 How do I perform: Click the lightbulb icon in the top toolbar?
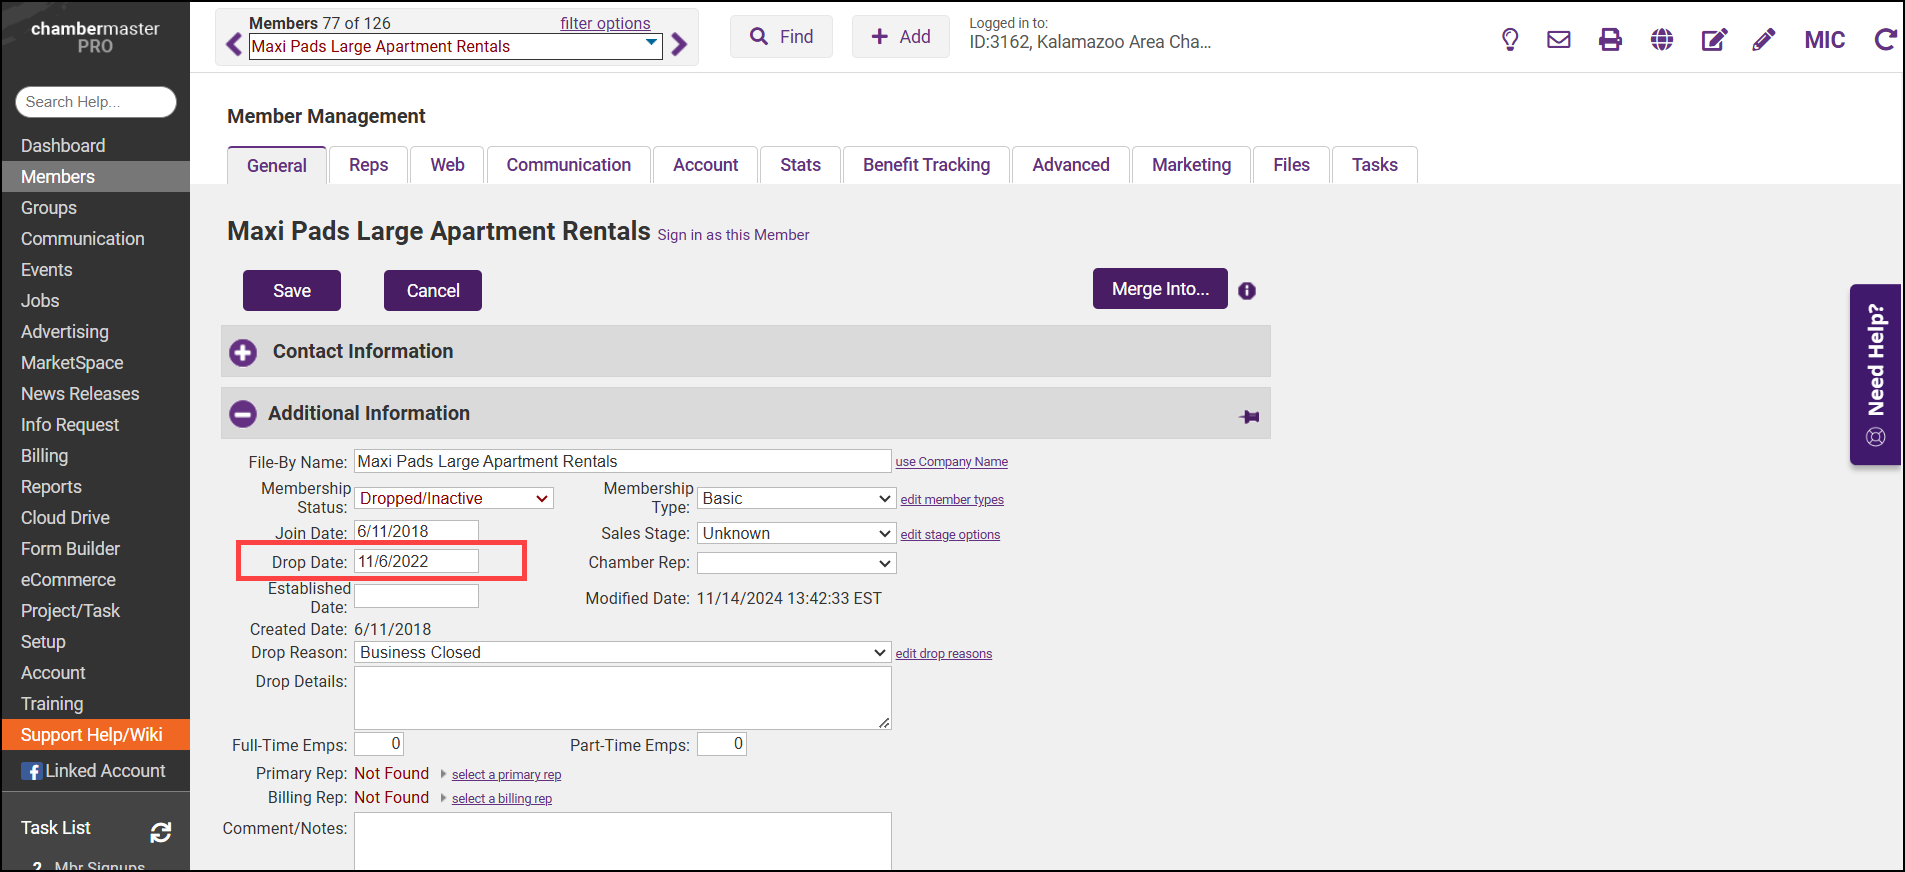(1510, 40)
